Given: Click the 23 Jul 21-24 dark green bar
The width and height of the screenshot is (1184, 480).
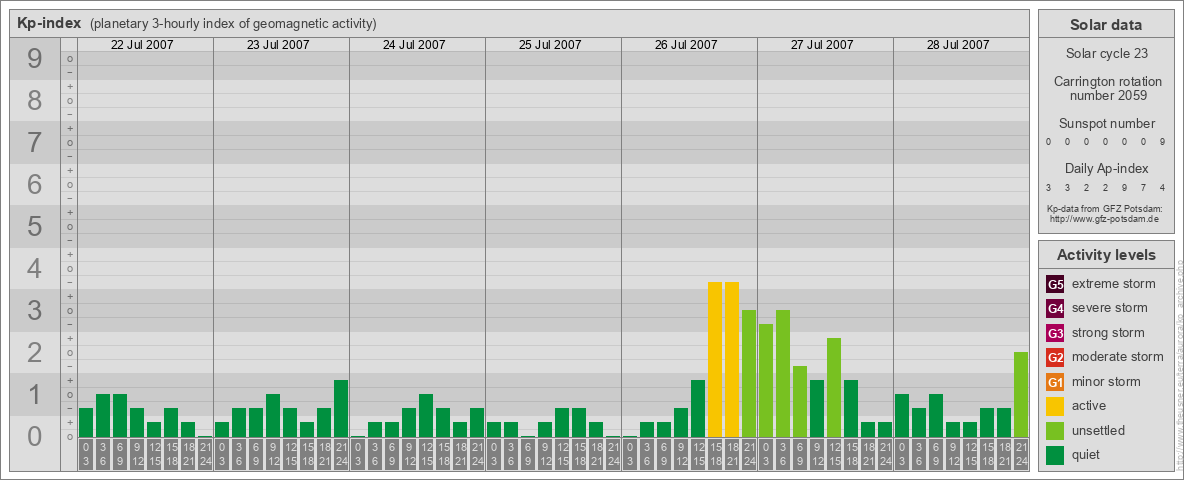Looking at the screenshot, I should 341,408.
